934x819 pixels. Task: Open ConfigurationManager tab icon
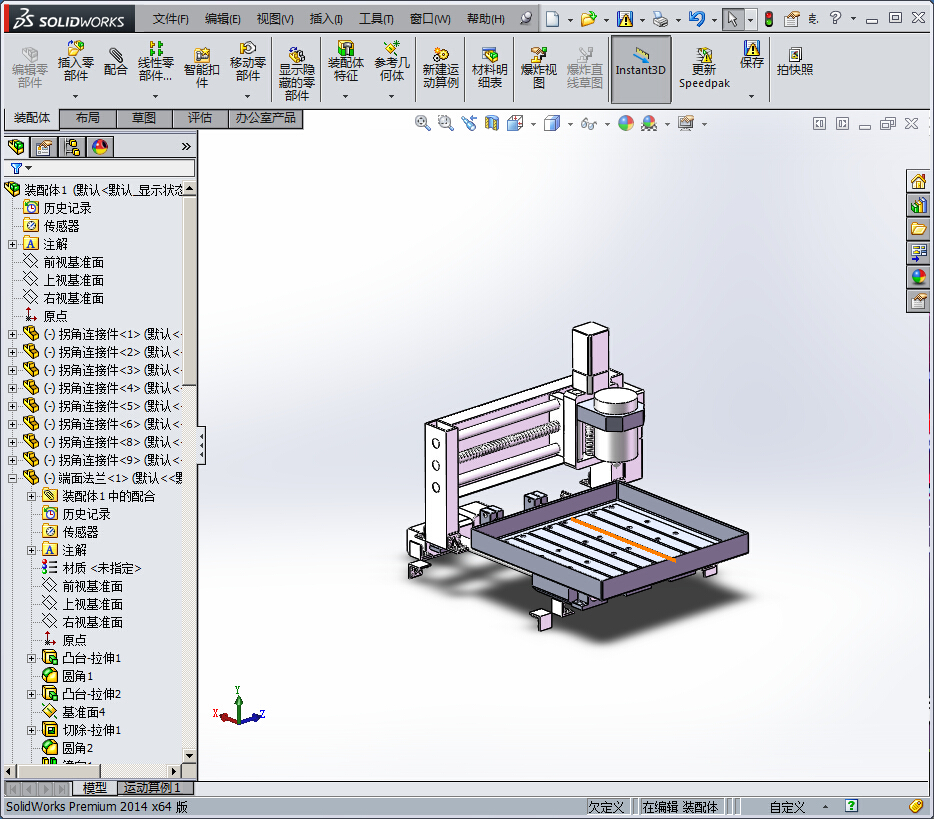pos(72,147)
